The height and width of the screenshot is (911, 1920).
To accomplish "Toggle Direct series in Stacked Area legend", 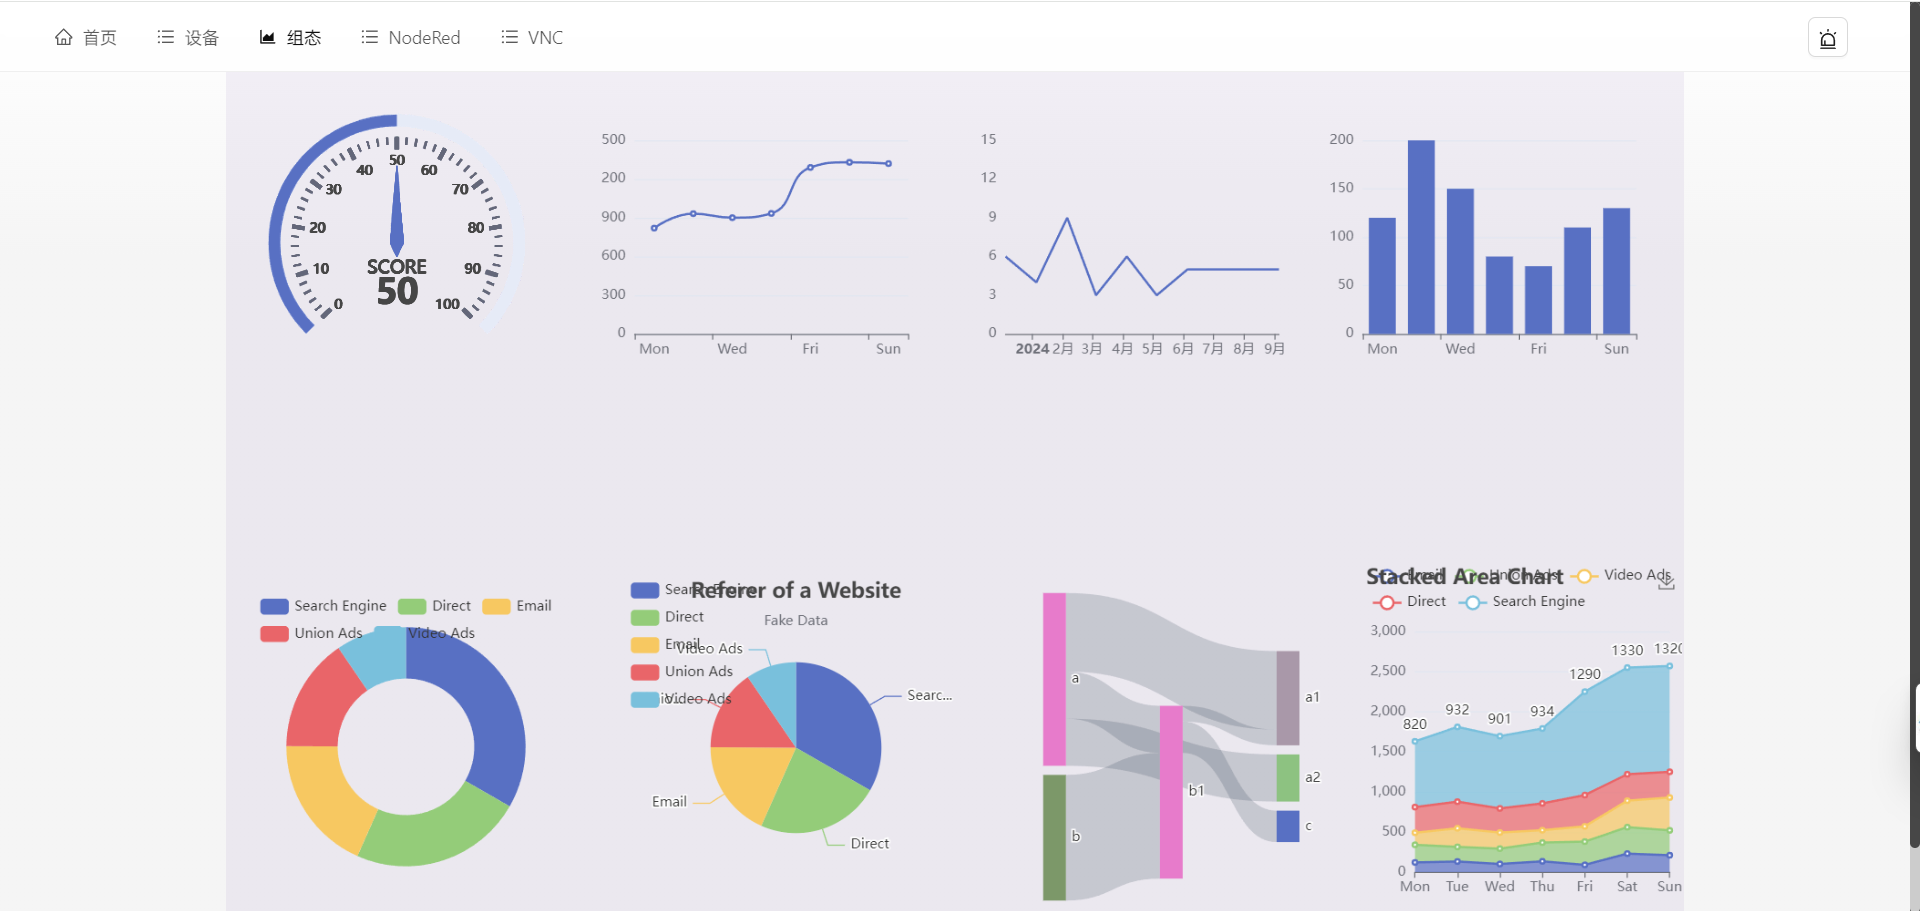I will pyautogui.click(x=1410, y=602).
